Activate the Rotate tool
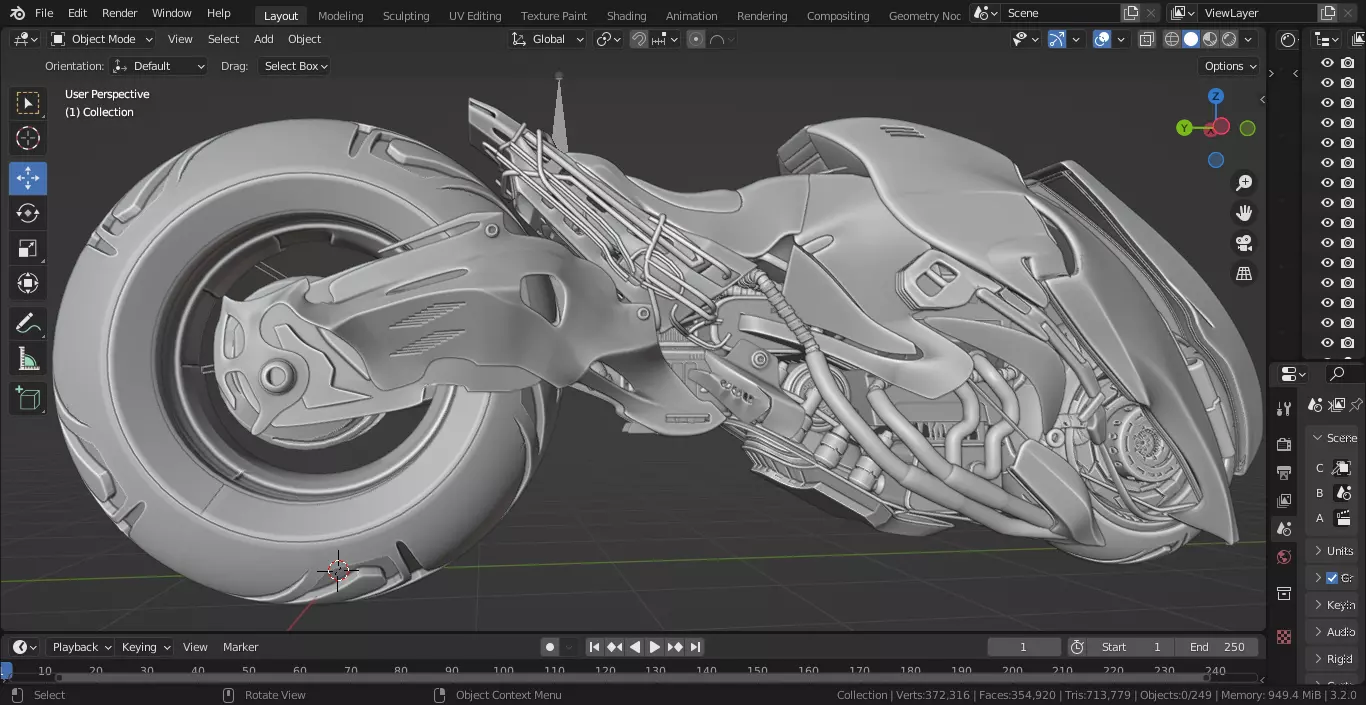Image resolution: width=1366 pixels, height=705 pixels. coord(28,213)
